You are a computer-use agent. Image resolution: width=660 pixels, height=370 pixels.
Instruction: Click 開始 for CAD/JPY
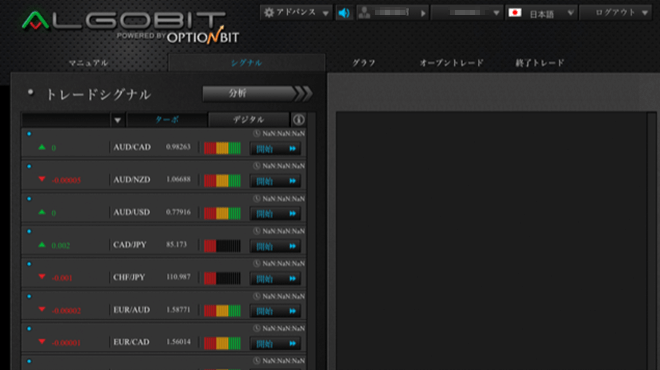pyautogui.click(x=275, y=246)
